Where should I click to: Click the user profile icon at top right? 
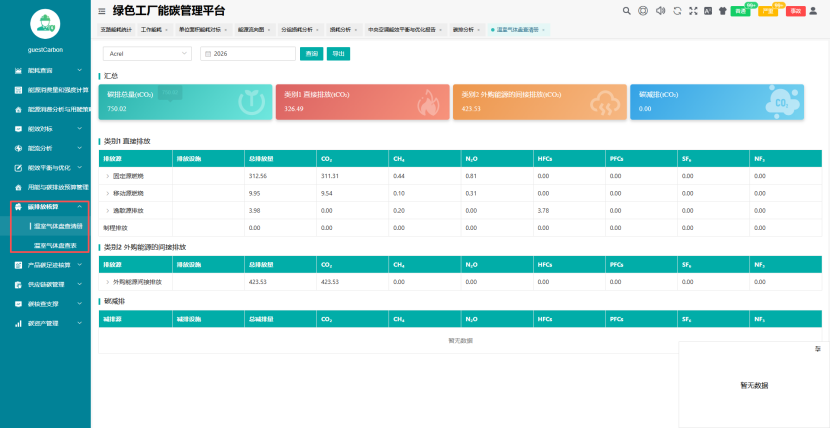(813, 11)
